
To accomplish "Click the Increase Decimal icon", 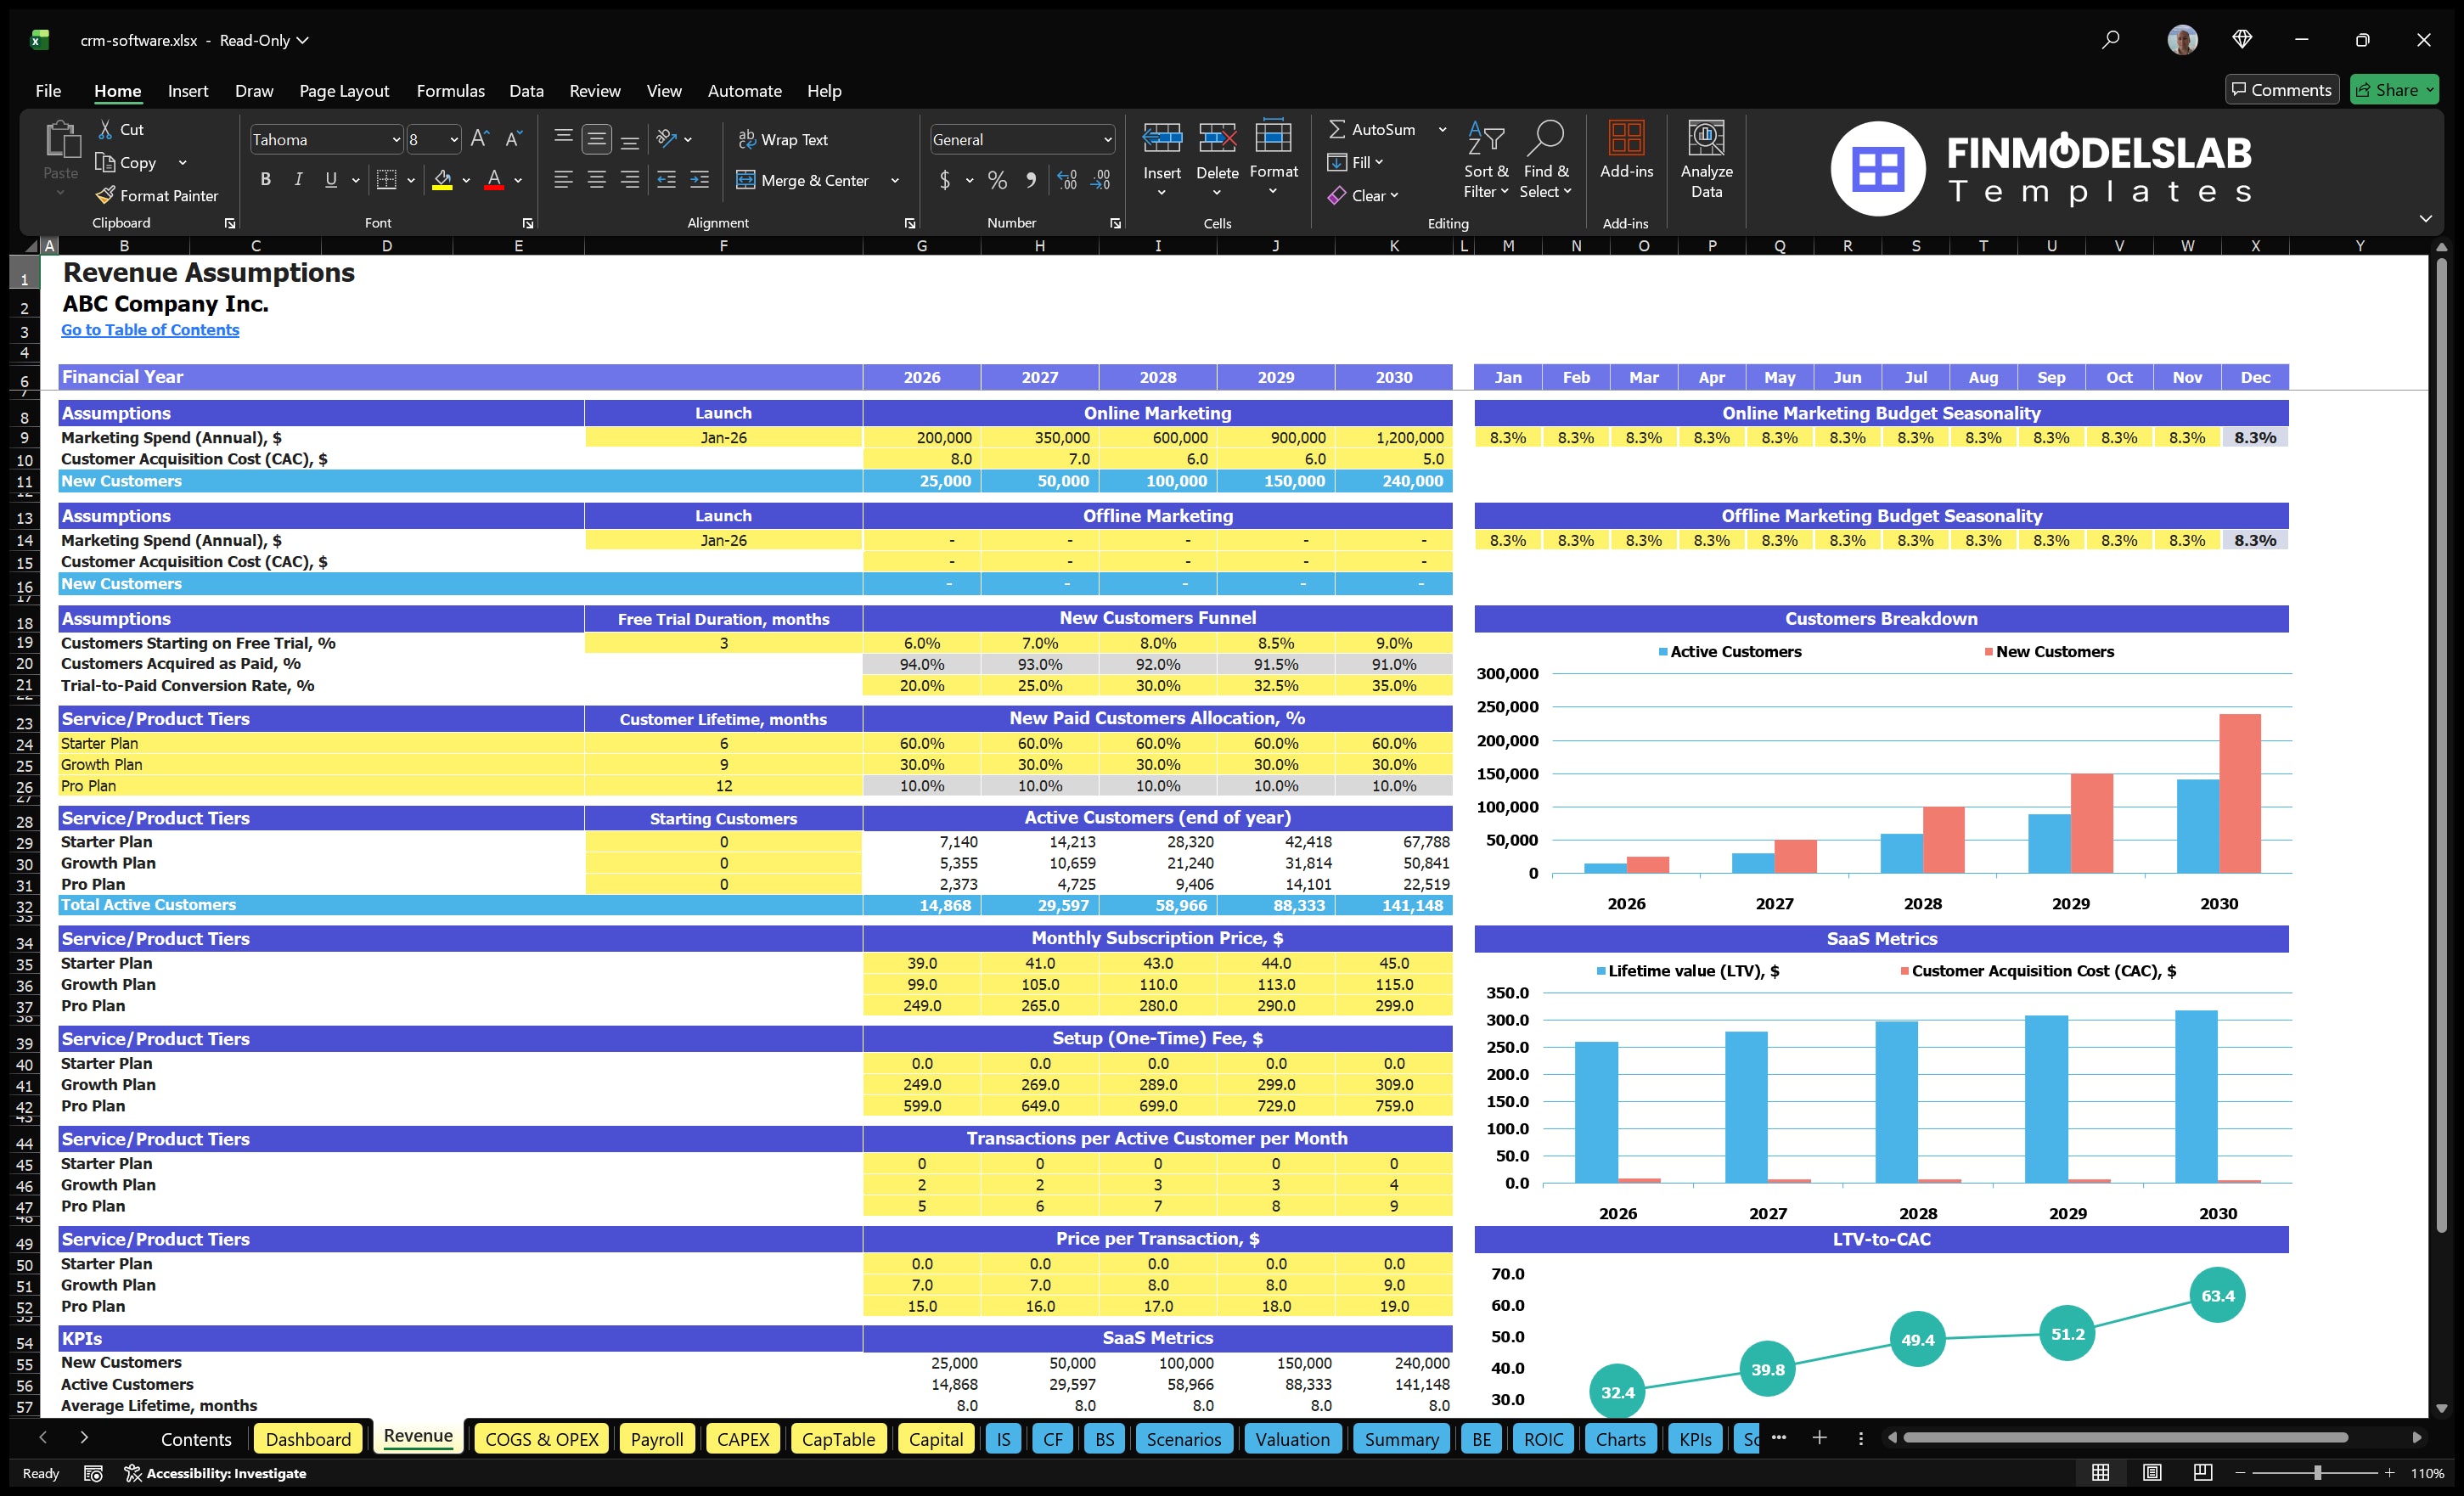I will click(1066, 181).
